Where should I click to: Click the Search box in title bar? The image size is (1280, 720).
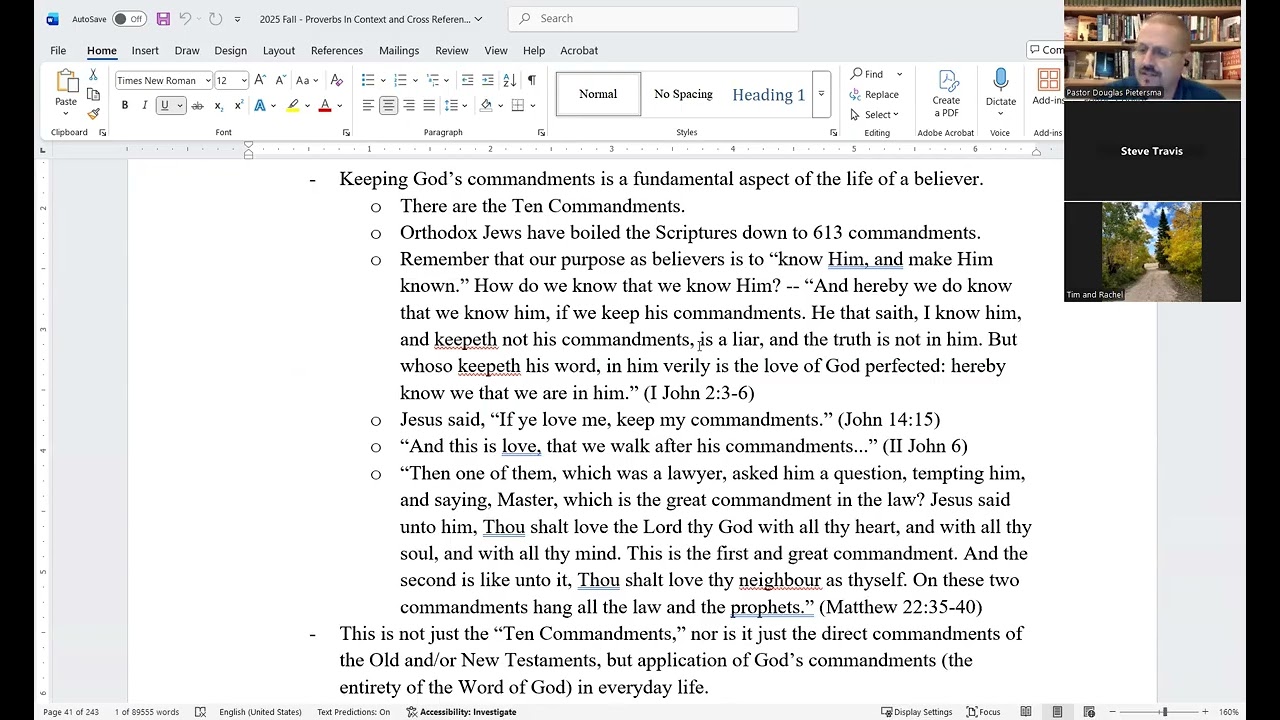653,19
